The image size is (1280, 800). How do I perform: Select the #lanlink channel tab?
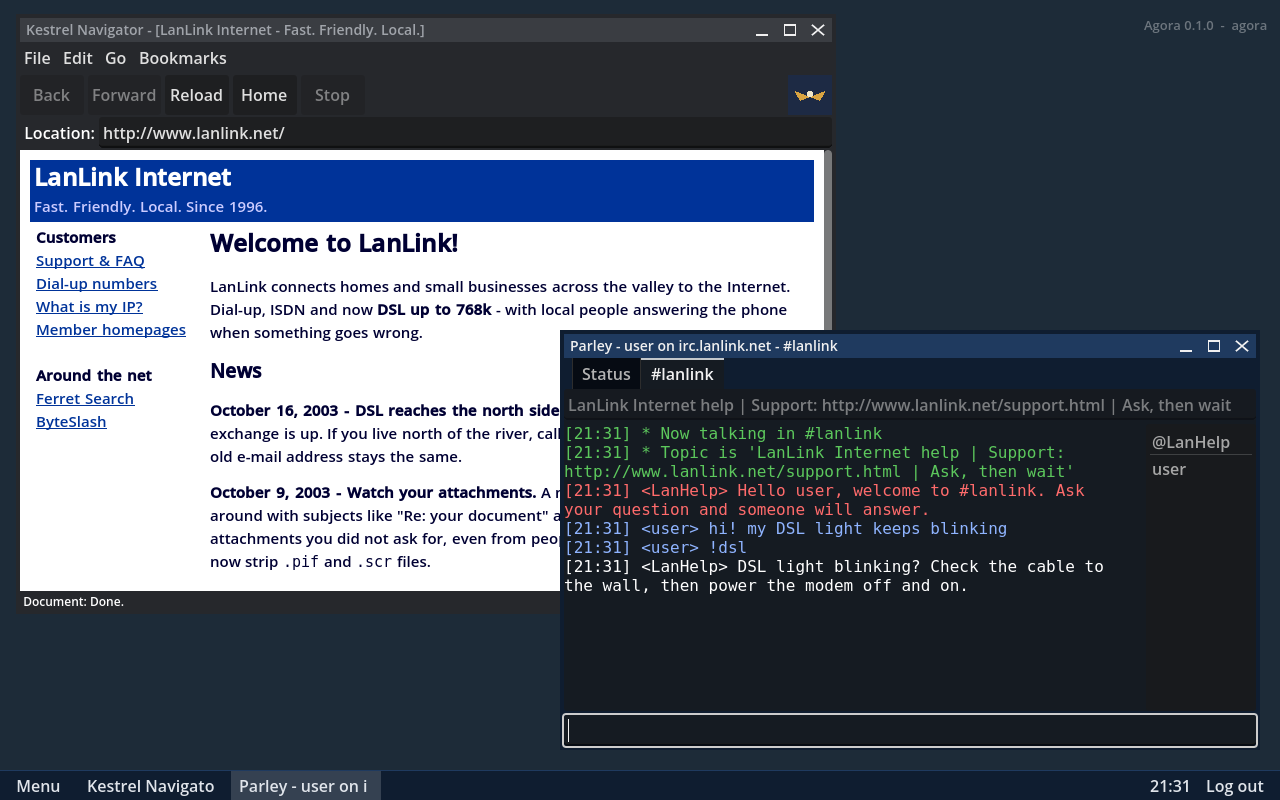682,374
